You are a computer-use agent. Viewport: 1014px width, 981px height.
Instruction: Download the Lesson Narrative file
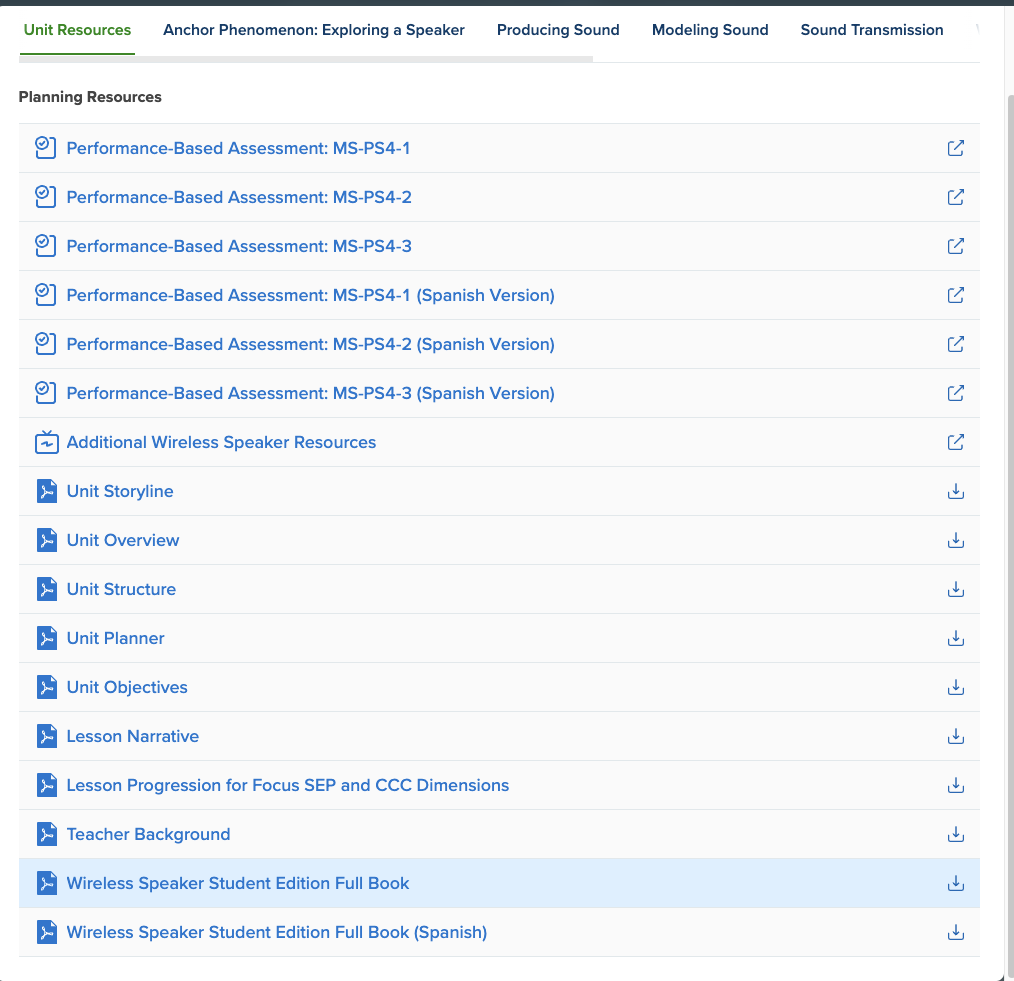pyautogui.click(x=955, y=736)
